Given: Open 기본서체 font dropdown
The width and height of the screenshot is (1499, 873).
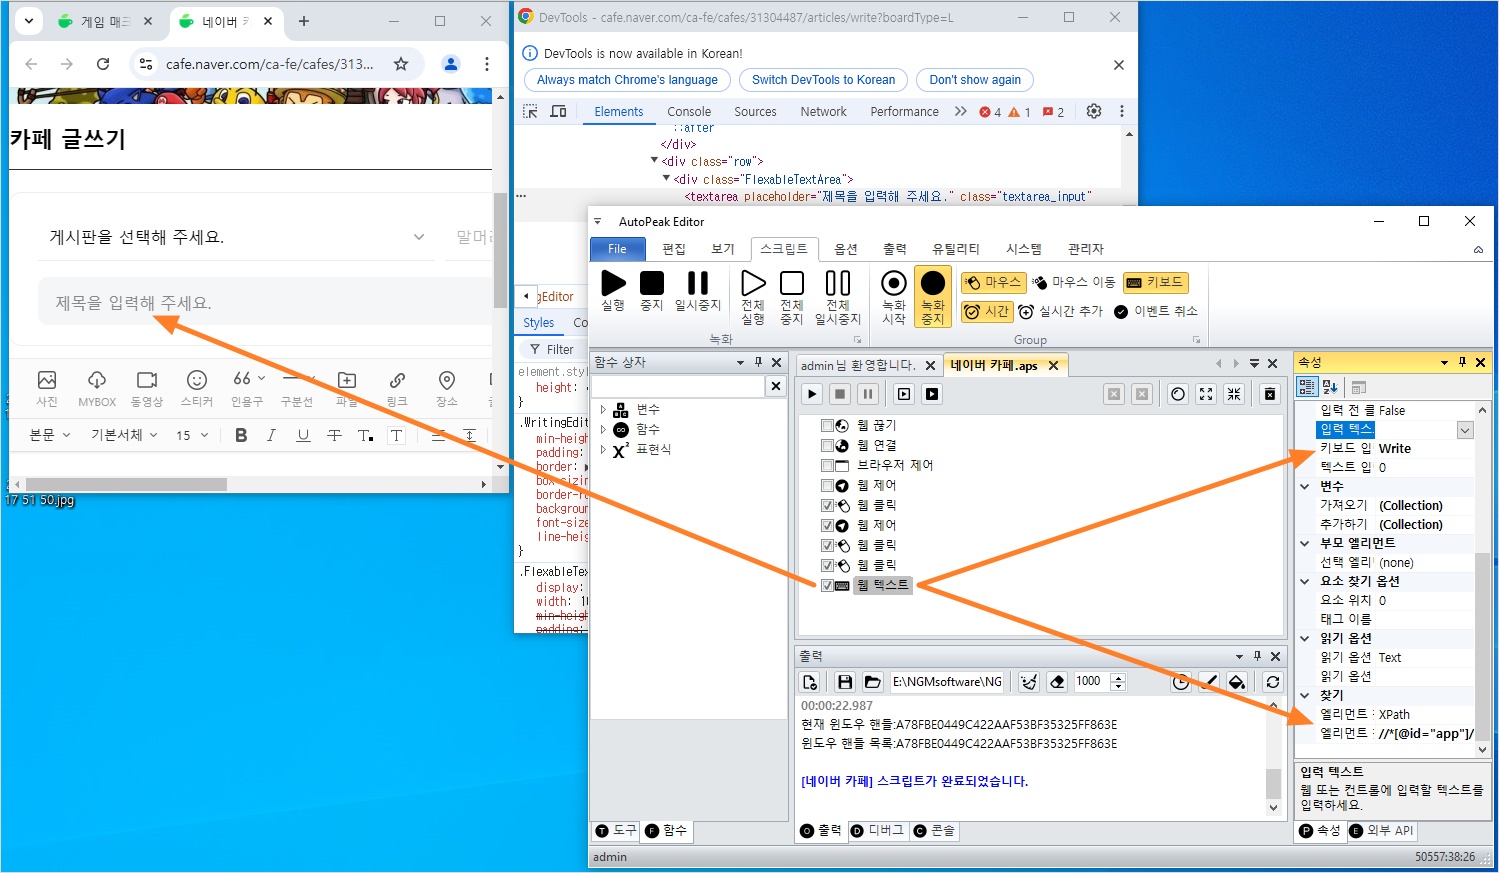Looking at the screenshot, I should [125, 435].
